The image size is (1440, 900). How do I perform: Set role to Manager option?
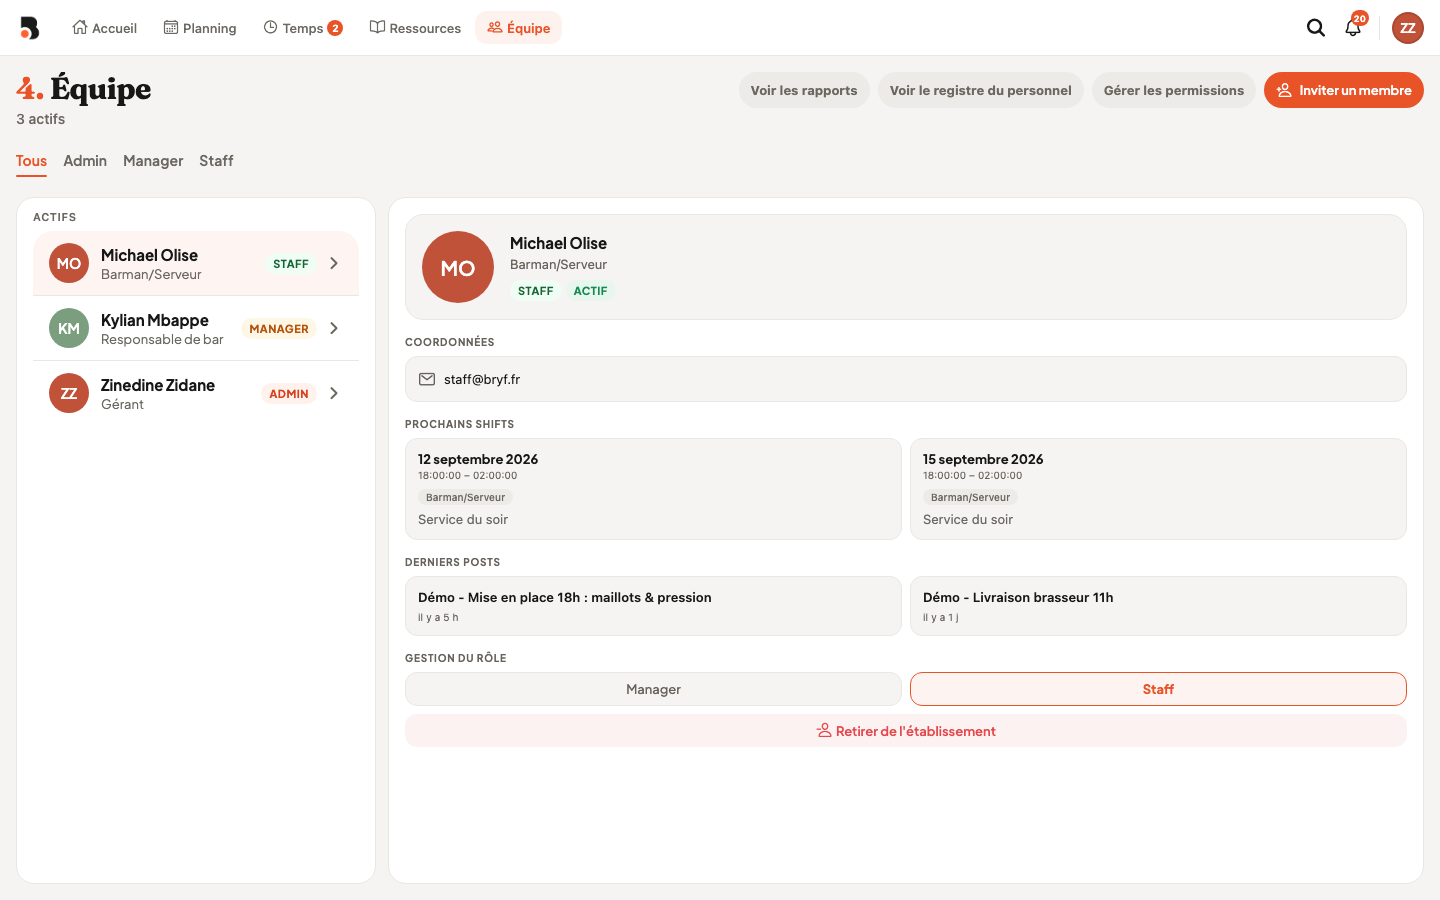click(653, 689)
